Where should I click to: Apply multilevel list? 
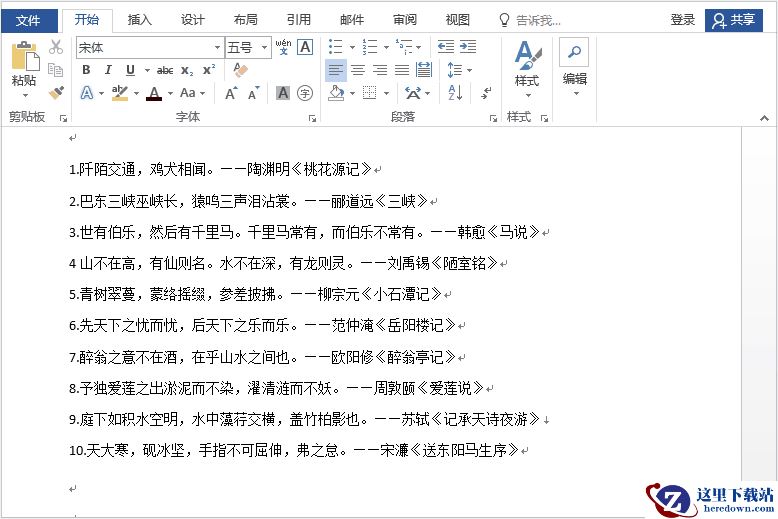click(x=404, y=47)
